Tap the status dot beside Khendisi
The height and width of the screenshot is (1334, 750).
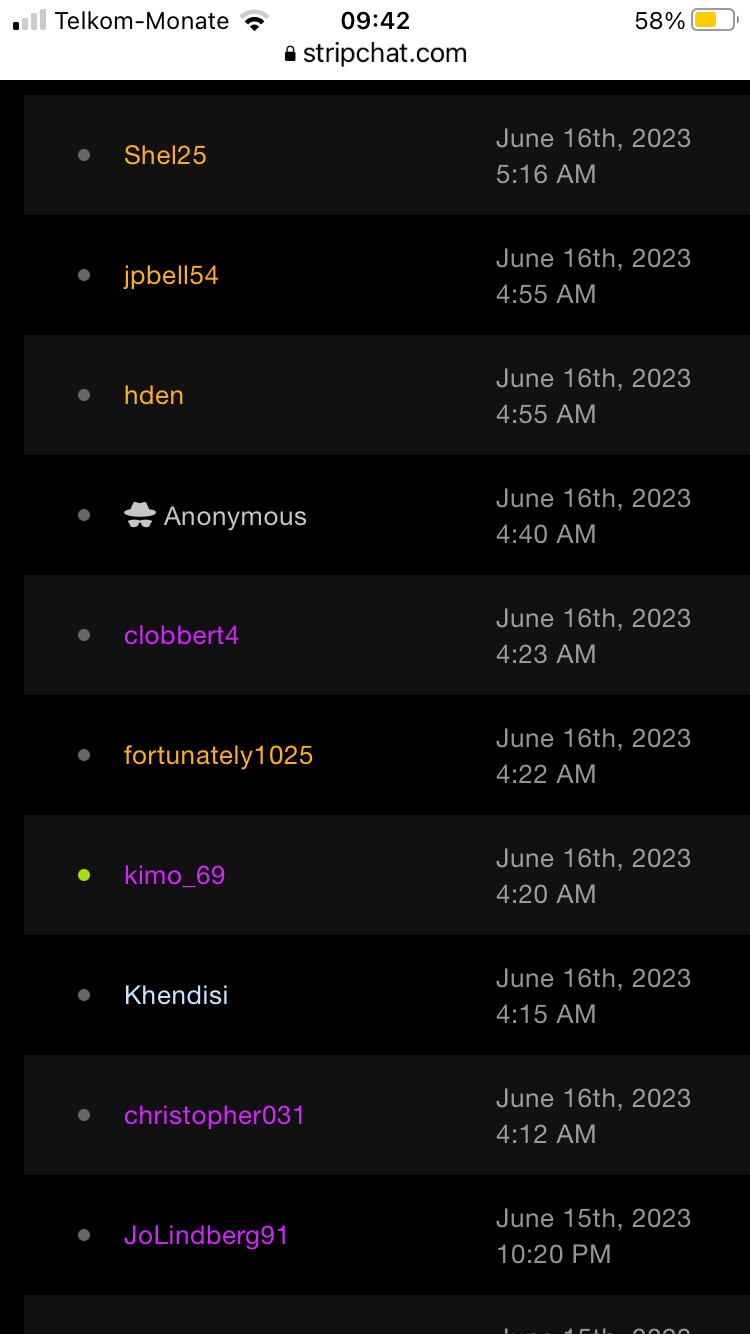(x=84, y=995)
